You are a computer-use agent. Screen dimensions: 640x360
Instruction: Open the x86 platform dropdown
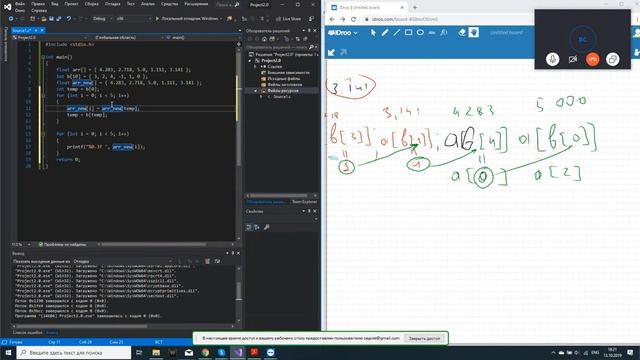click(x=134, y=18)
